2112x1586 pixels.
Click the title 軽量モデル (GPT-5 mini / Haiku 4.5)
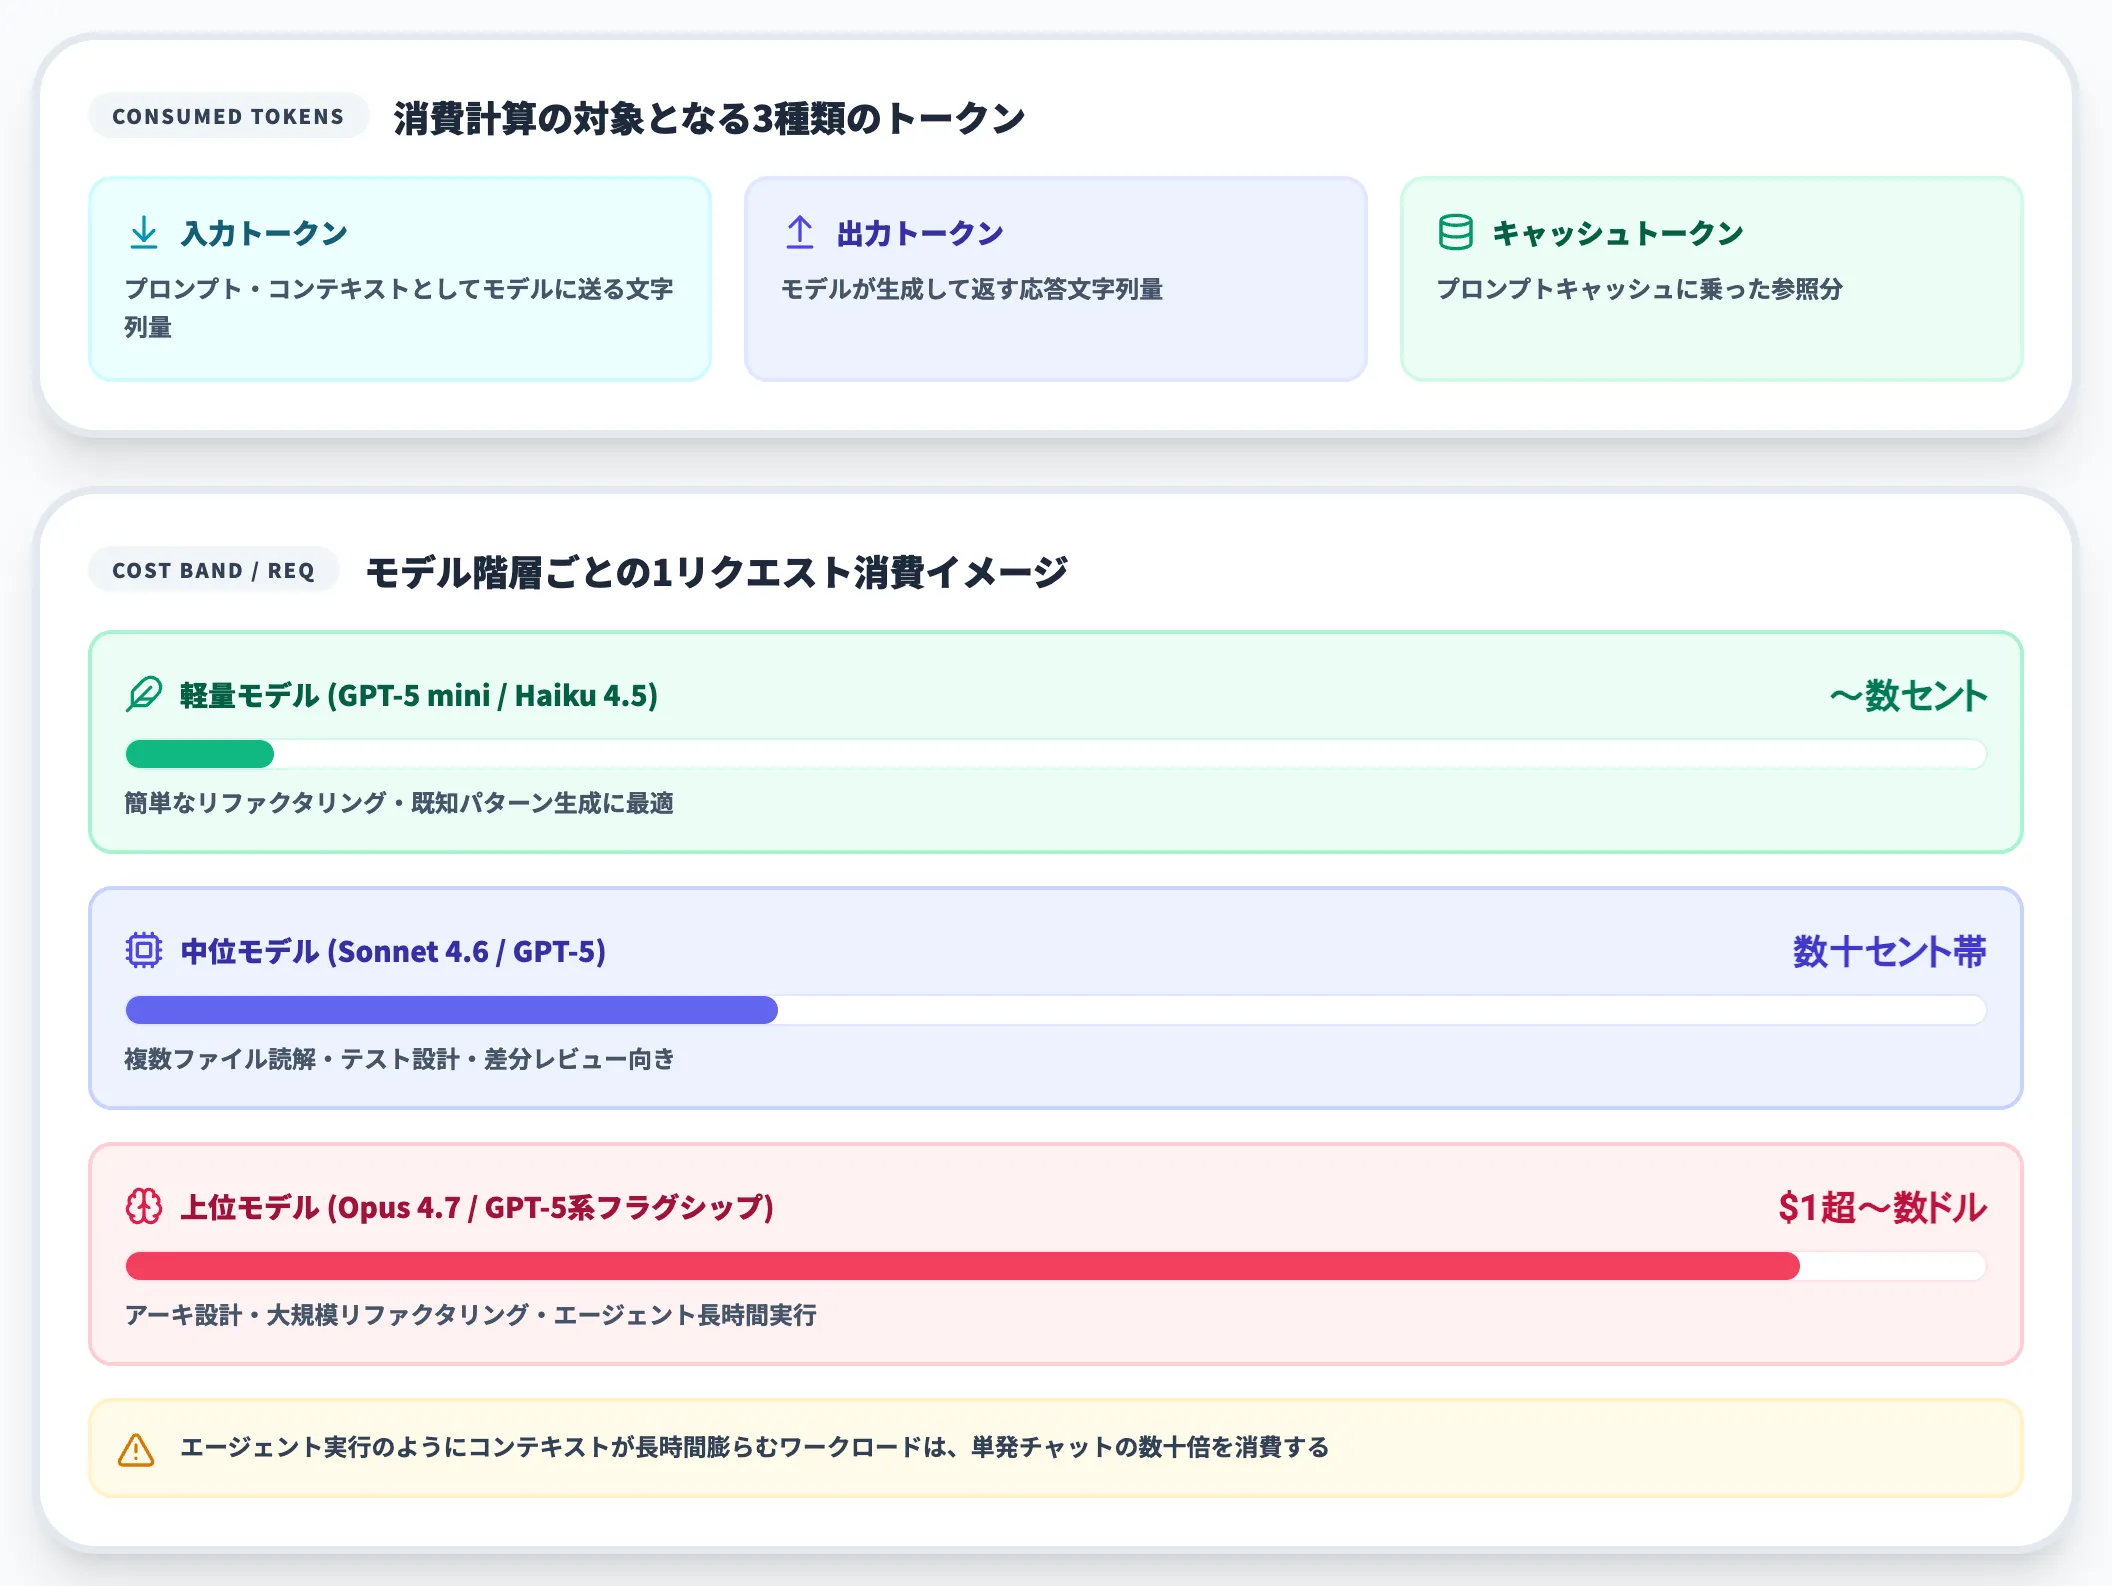419,695
